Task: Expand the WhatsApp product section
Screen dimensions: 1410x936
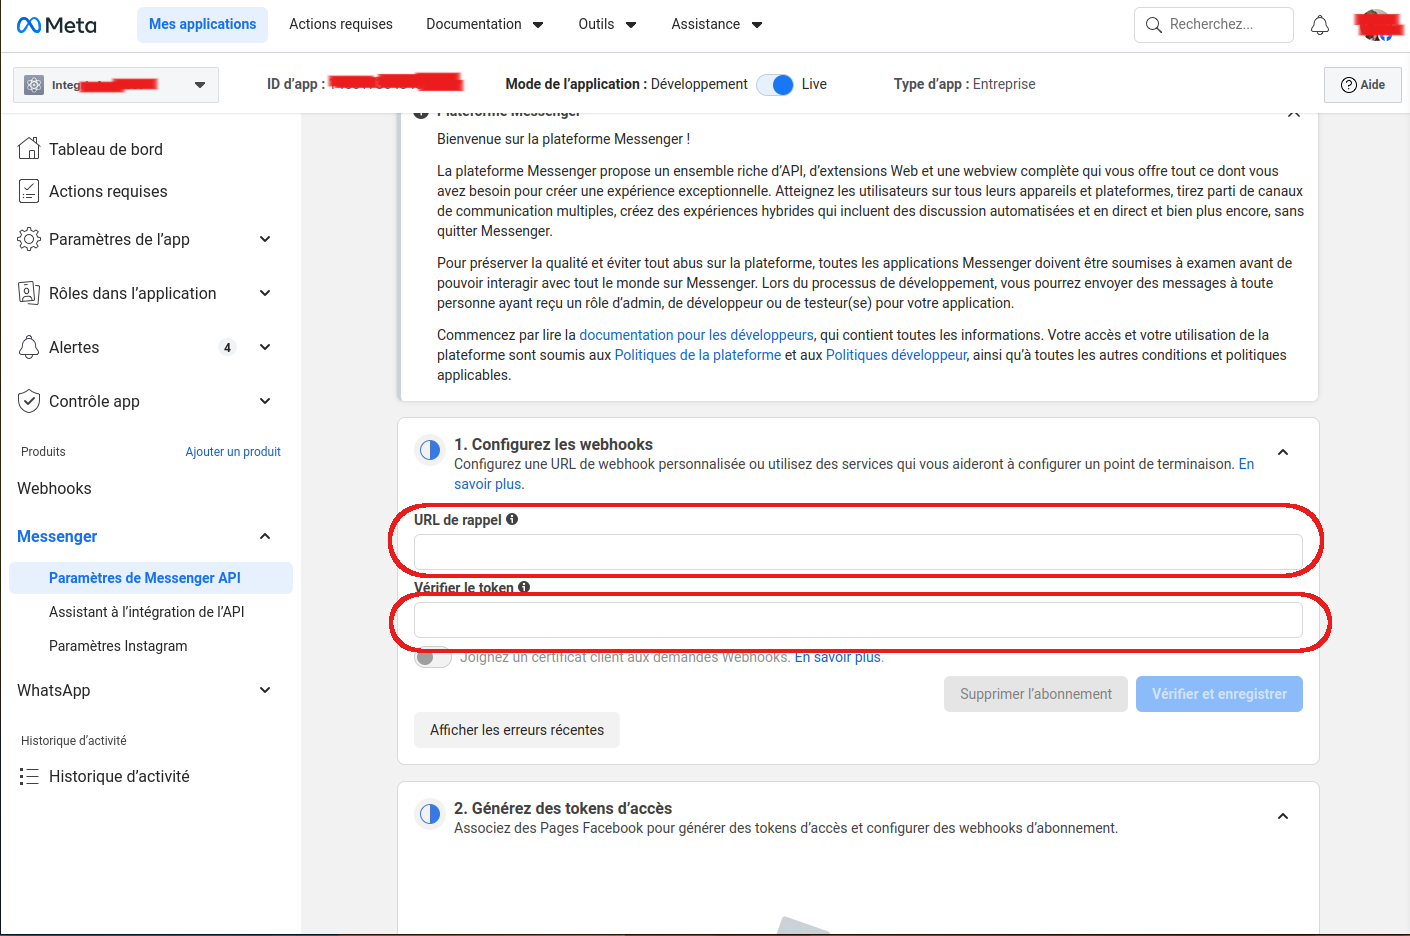Action: 265,690
